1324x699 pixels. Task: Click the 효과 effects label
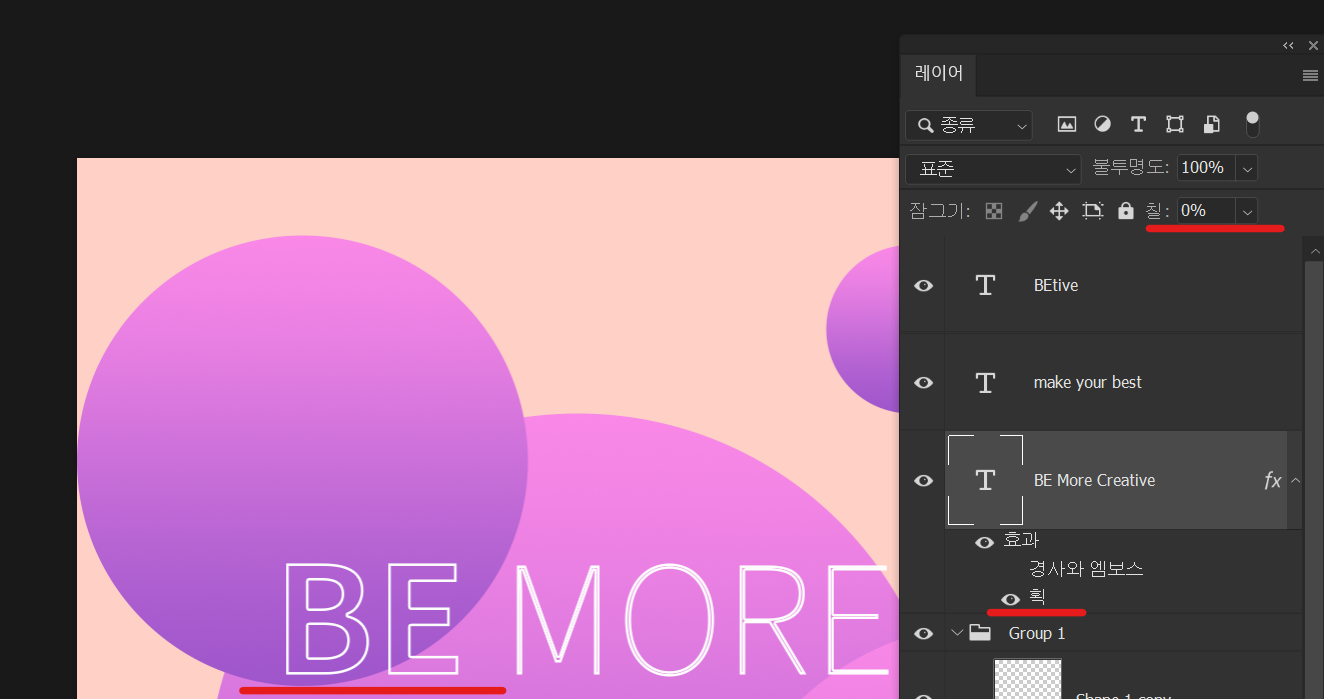click(x=1021, y=541)
